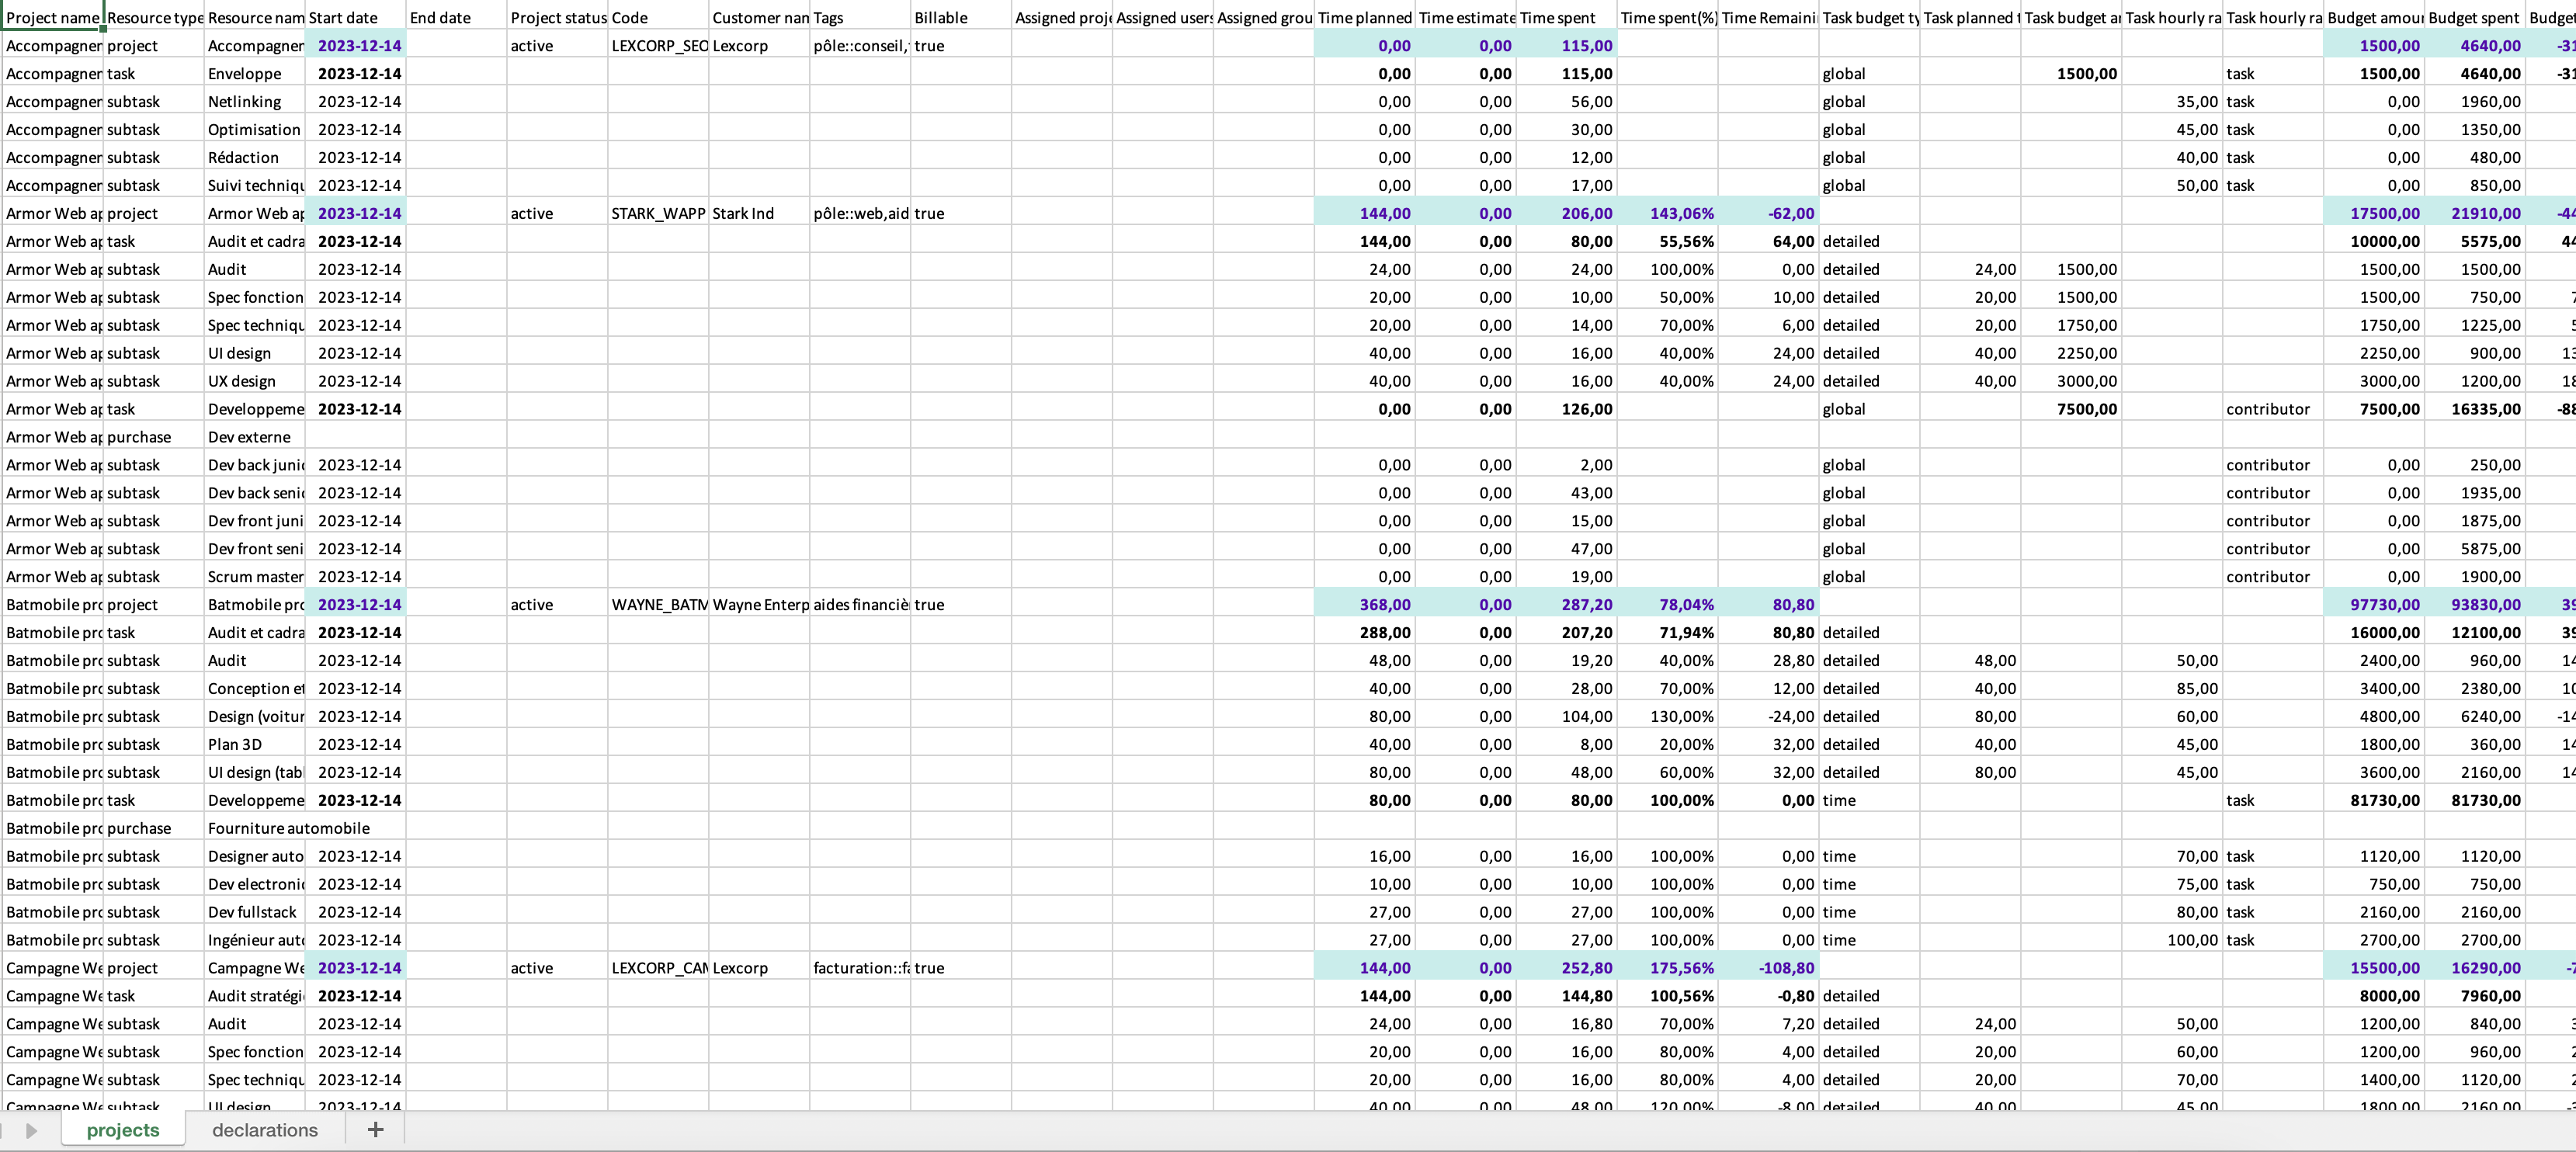Select the Dev externe purchase cell
Viewport: 2576px width, 1152px height.
click(x=255, y=437)
